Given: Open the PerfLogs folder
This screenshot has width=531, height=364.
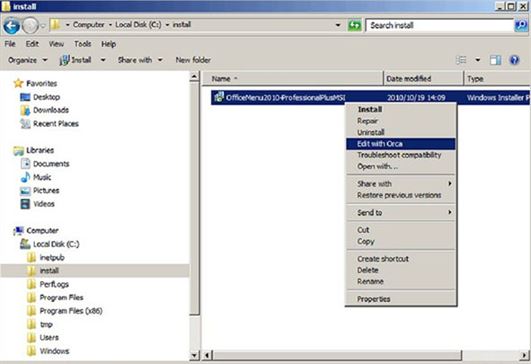Looking at the screenshot, I should 54,284.
